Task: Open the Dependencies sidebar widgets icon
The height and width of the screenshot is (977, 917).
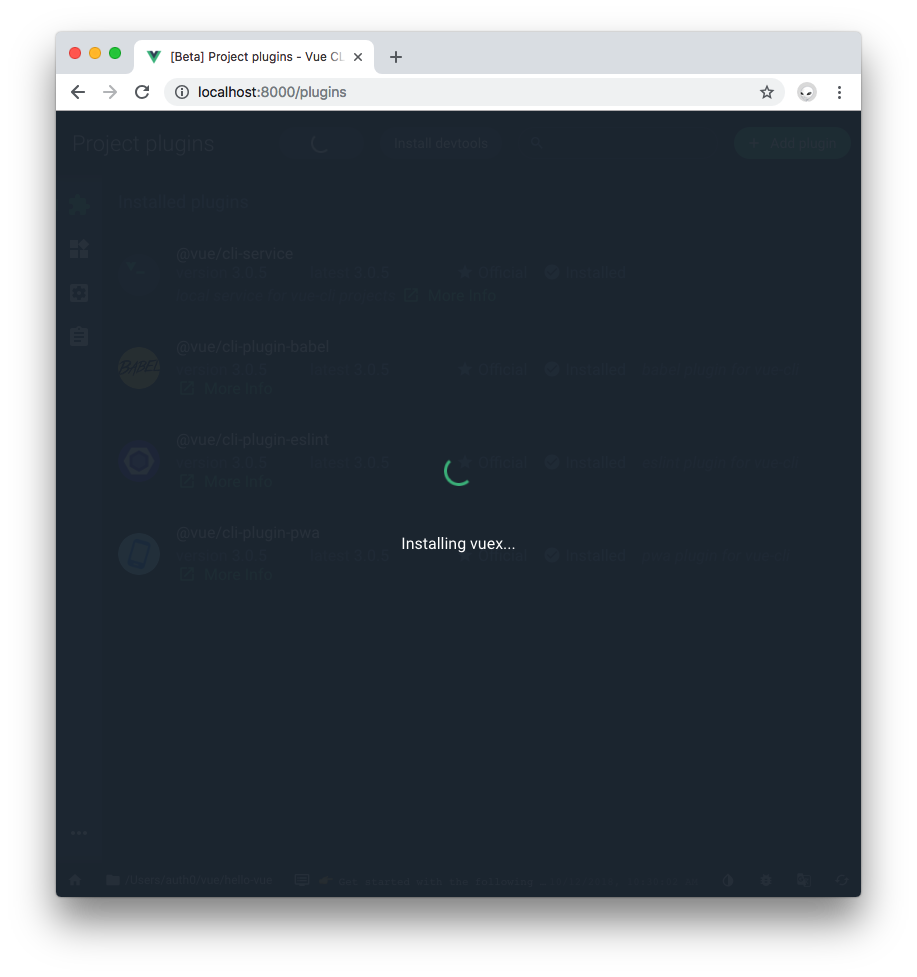Action: (79, 249)
